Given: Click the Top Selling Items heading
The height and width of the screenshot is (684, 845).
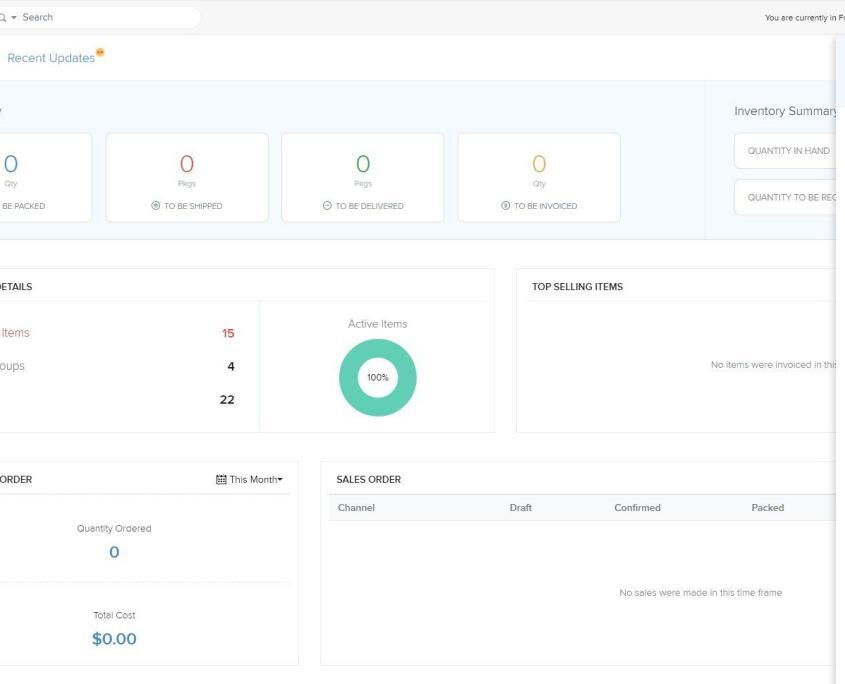Looking at the screenshot, I should pos(577,287).
